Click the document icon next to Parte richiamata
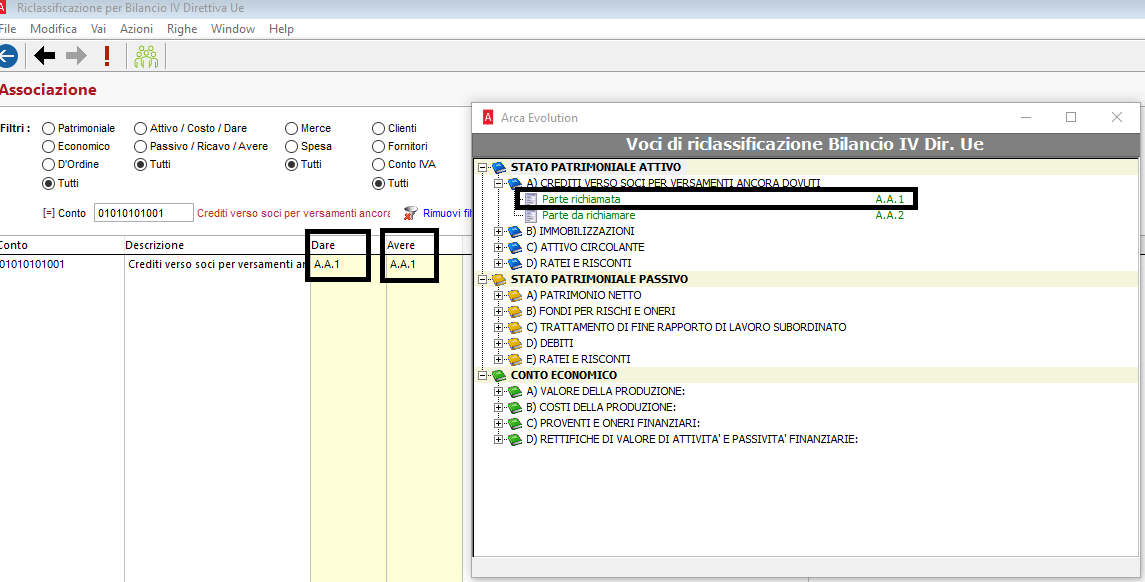 click(x=531, y=199)
